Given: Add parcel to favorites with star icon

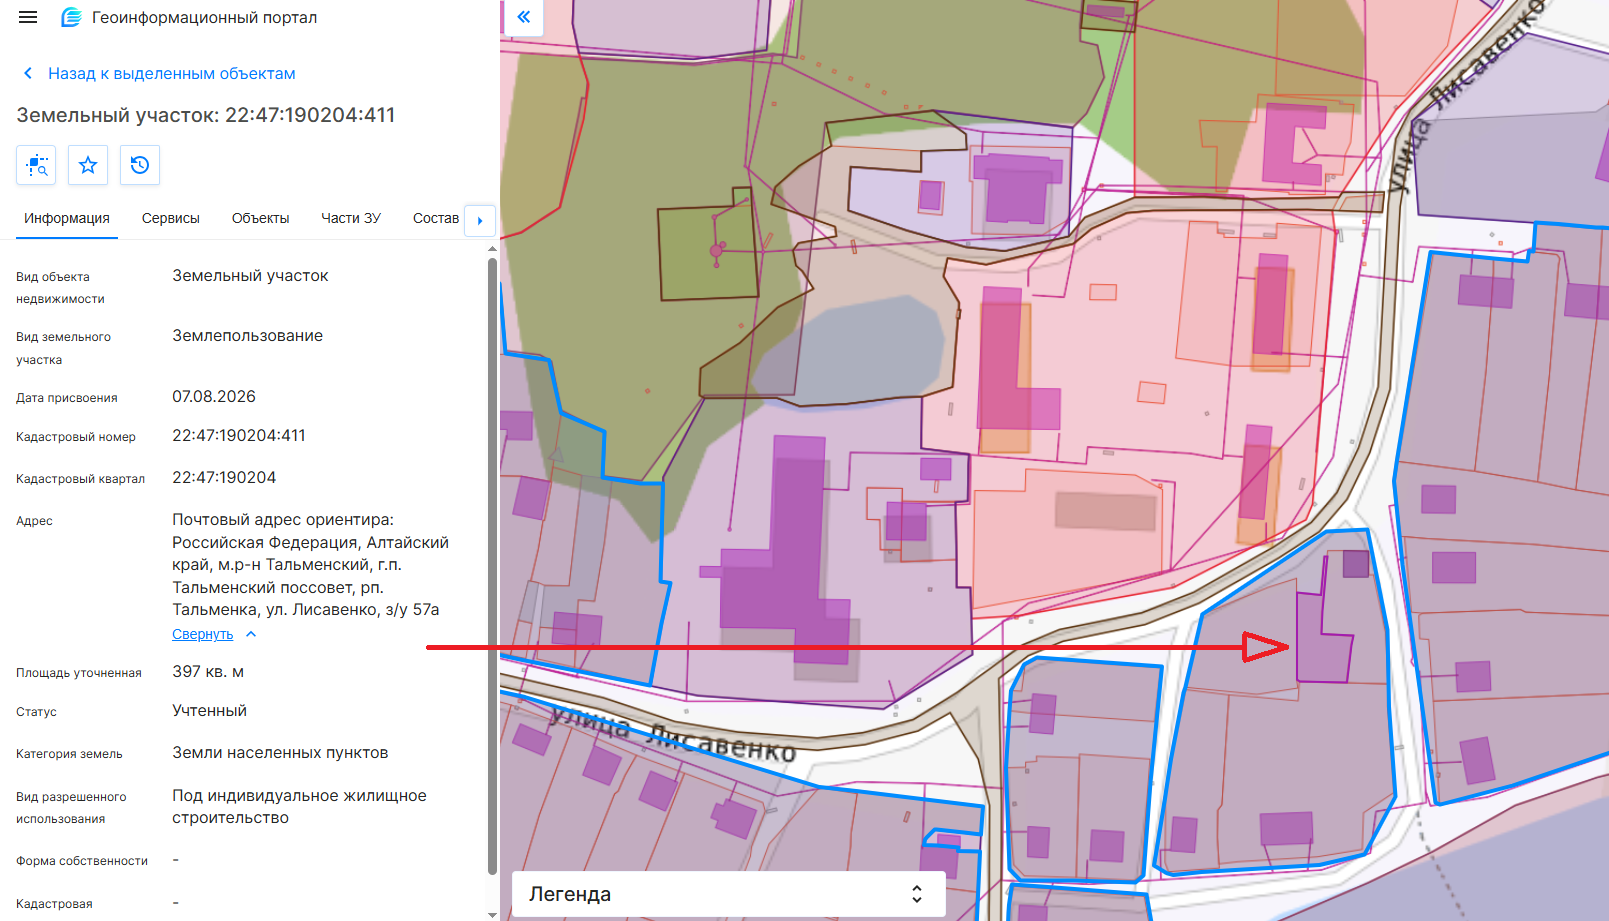Looking at the screenshot, I should 88,165.
